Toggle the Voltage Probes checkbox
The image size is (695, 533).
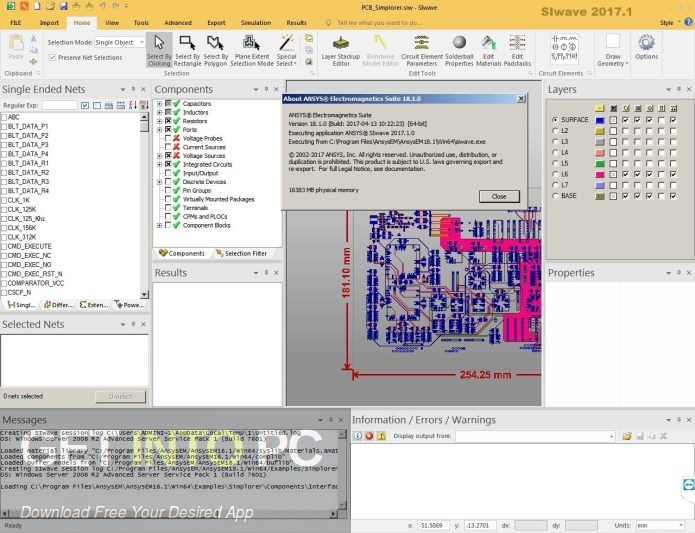click(168, 138)
